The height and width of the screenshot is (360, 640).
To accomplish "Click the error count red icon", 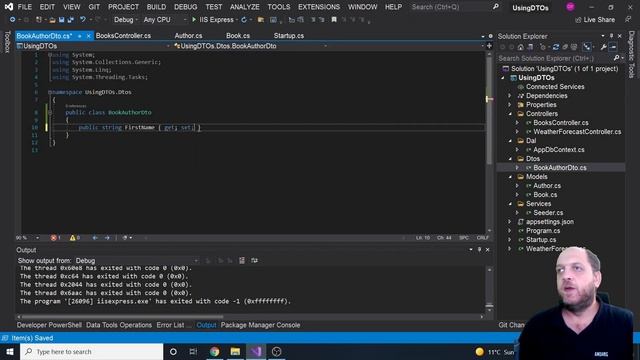I will pyautogui.click(x=53, y=238).
